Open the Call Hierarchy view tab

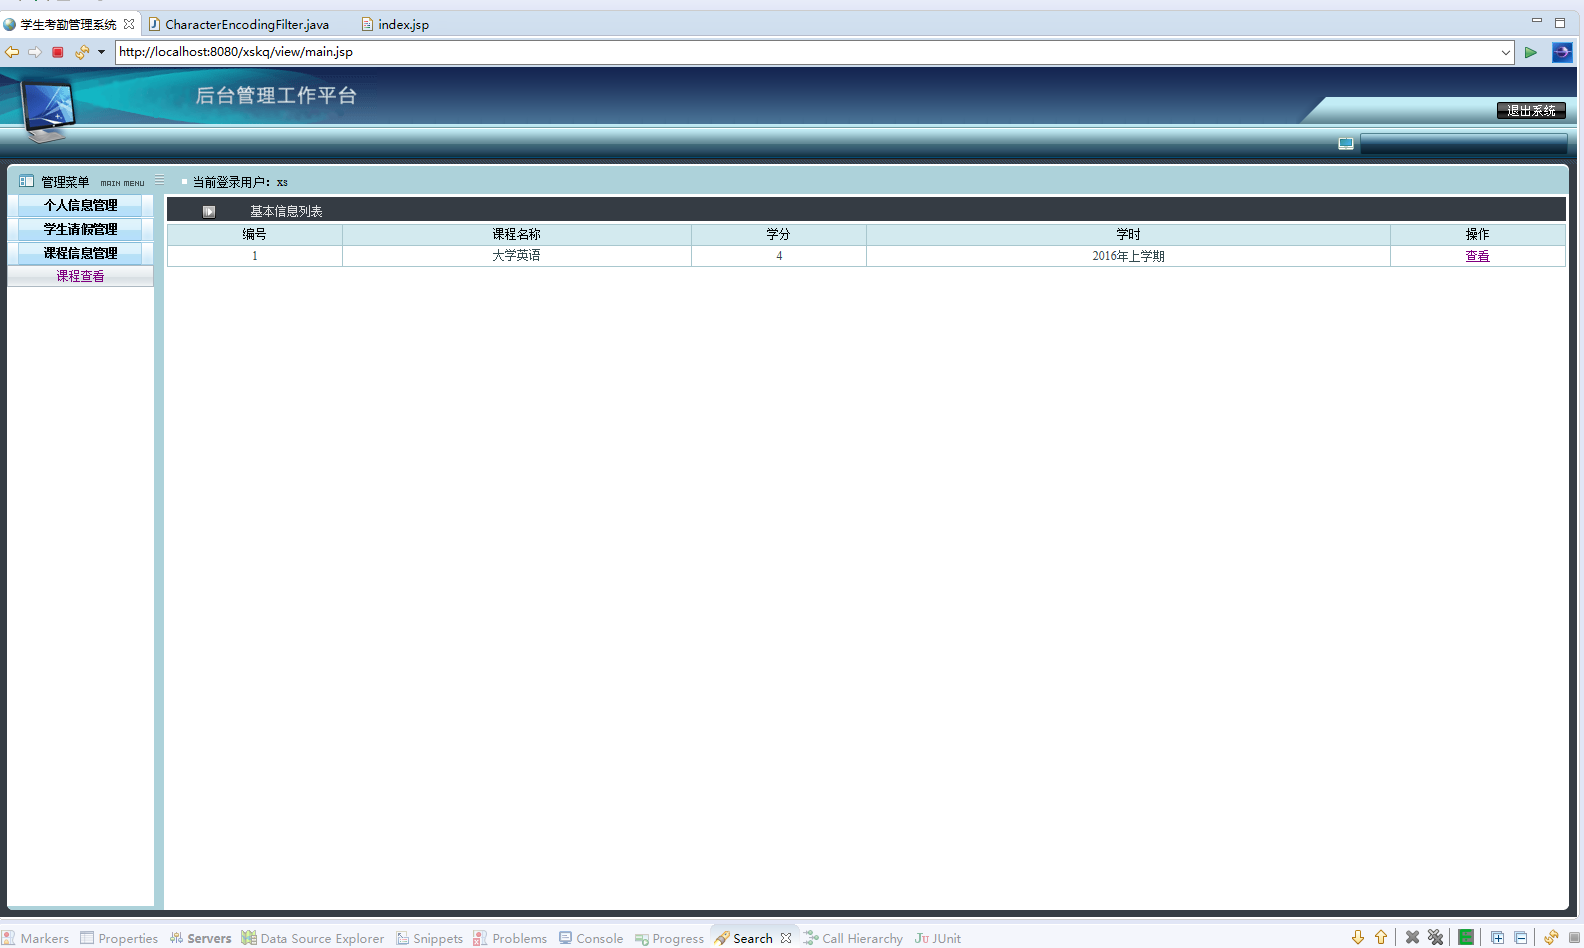(x=853, y=938)
